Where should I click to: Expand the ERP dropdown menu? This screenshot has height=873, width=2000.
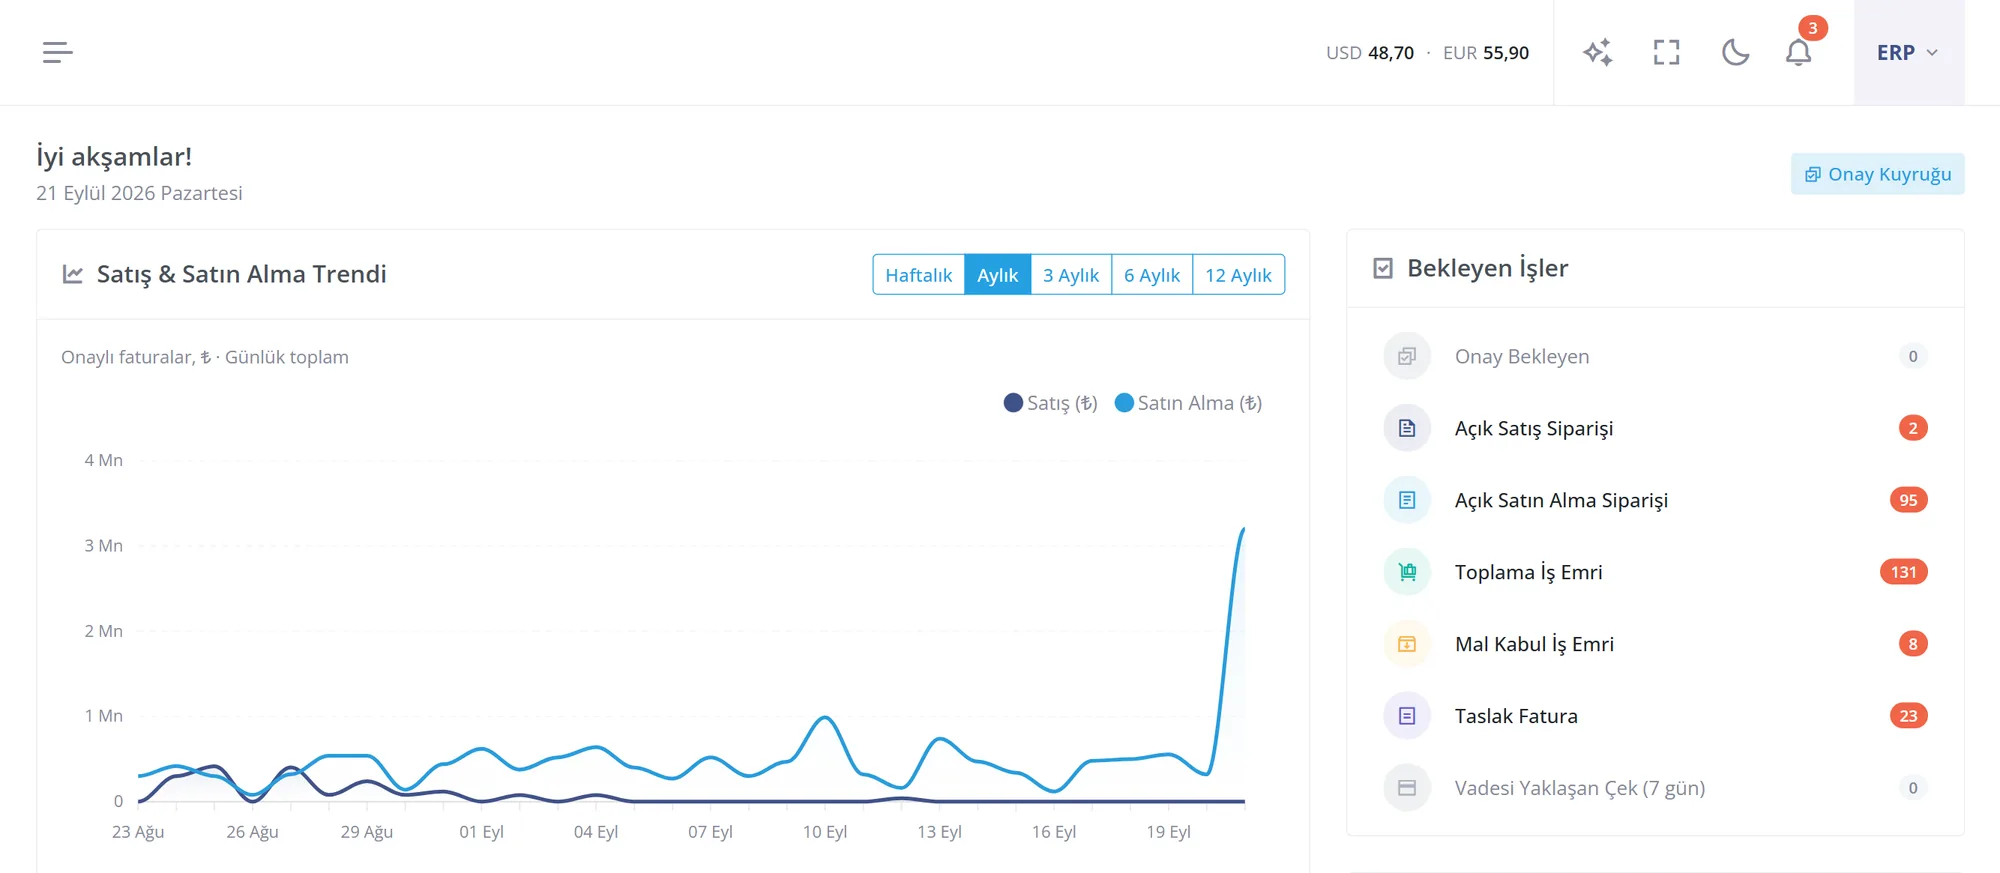(x=1908, y=52)
